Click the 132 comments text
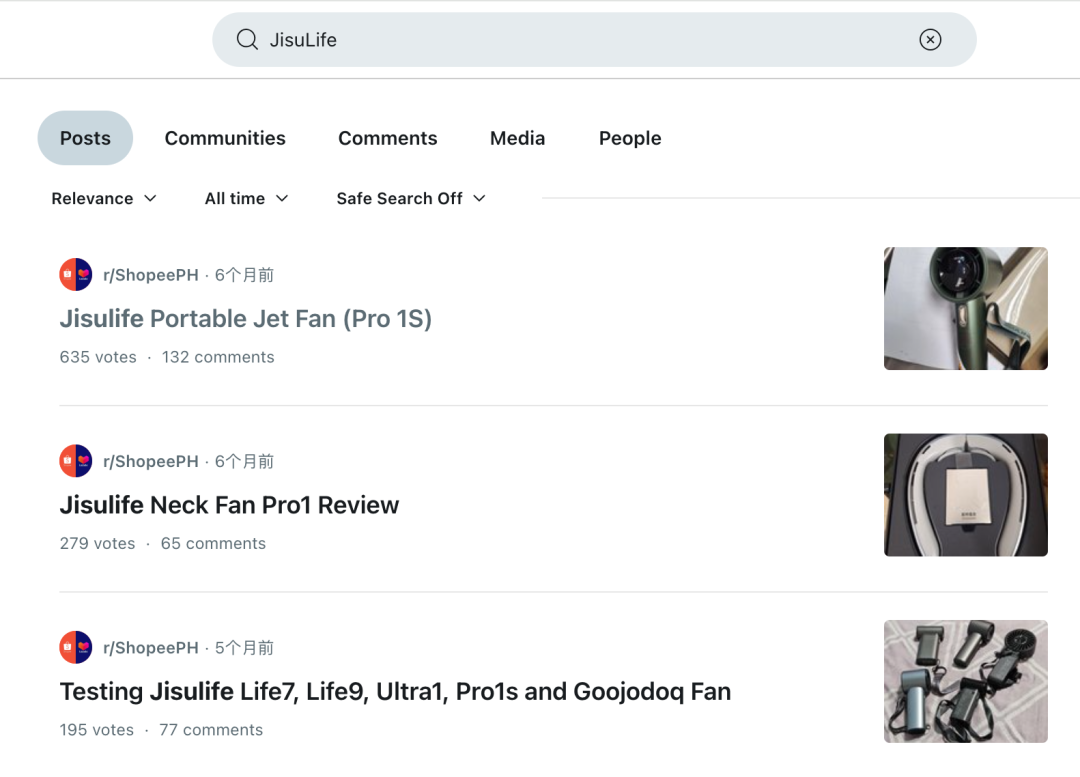1080x777 pixels. (218, 357)
